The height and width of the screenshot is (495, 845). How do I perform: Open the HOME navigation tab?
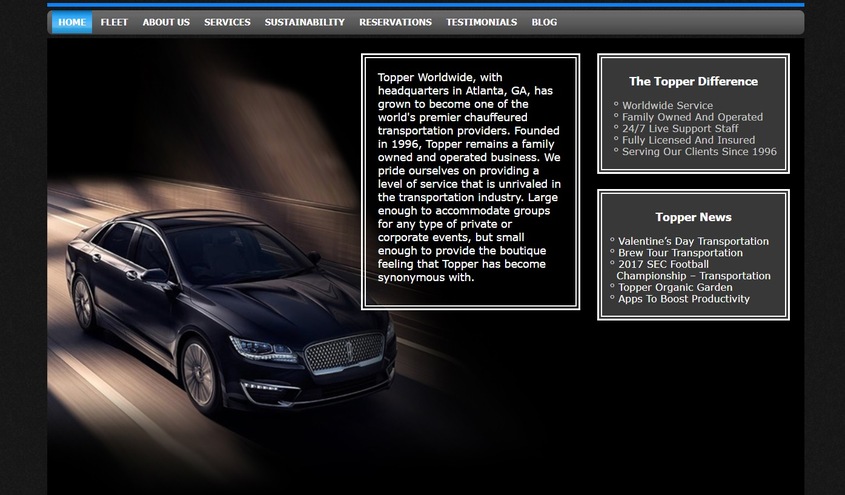pyautogui.click(x=72, y=22)
